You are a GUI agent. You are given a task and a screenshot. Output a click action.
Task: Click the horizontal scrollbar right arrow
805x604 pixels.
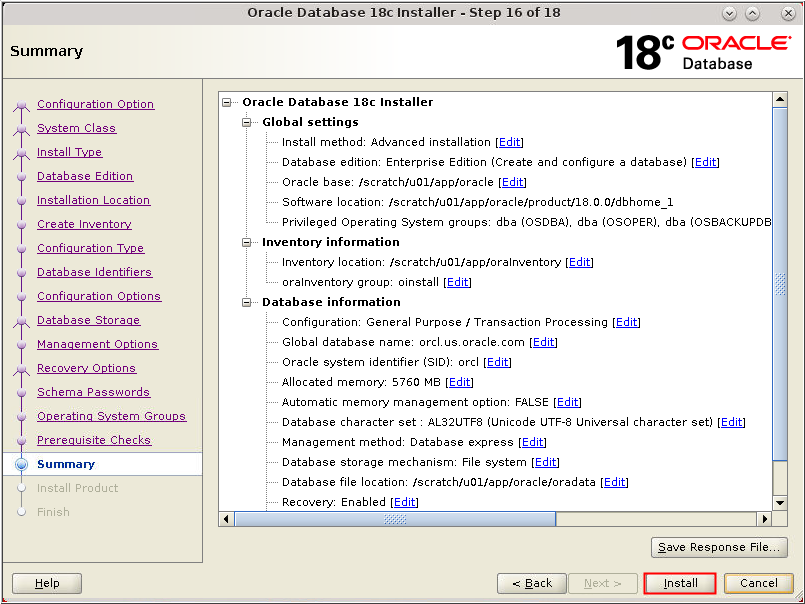point(765,519)
